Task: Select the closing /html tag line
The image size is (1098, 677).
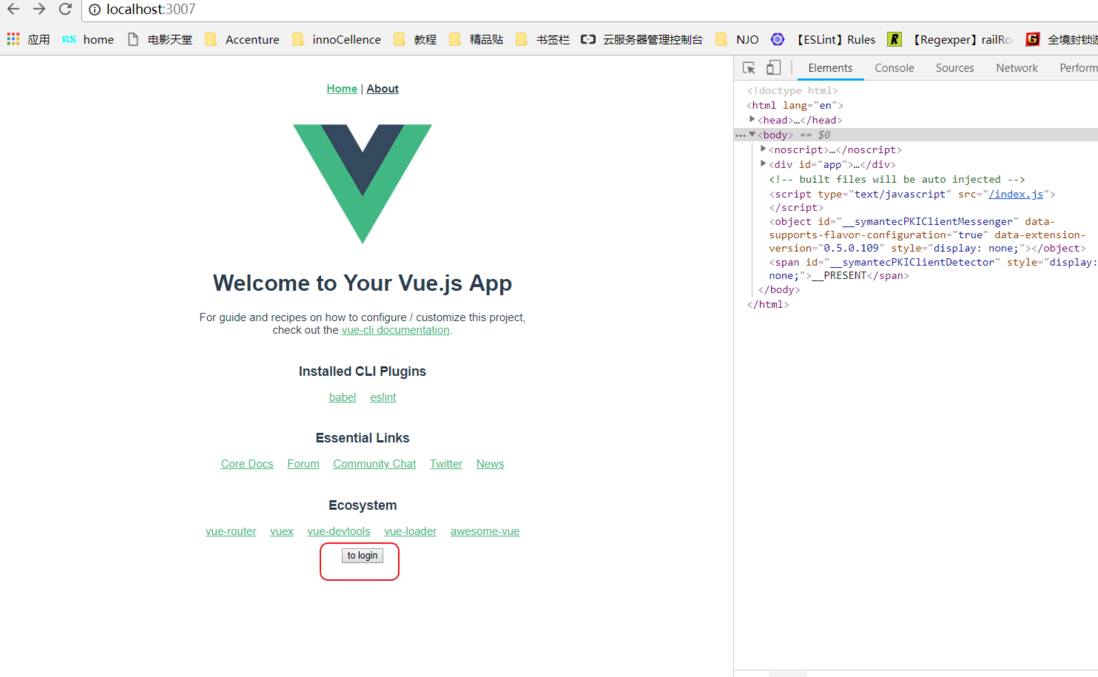Action: 767,305
